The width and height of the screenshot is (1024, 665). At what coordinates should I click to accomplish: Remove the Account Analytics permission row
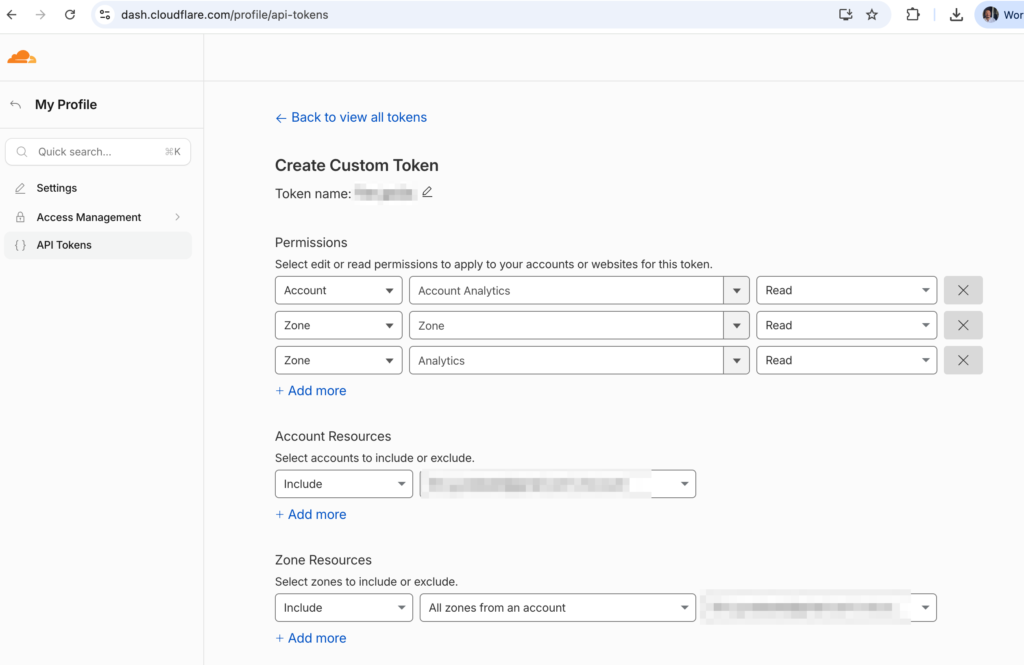(963, 290)
